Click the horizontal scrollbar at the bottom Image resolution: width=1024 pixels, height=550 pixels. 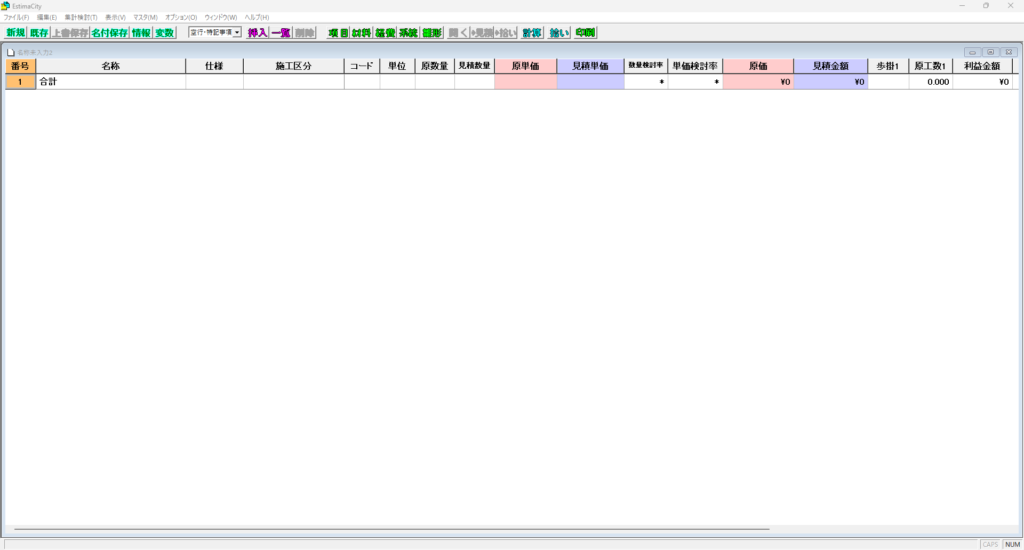392,529
